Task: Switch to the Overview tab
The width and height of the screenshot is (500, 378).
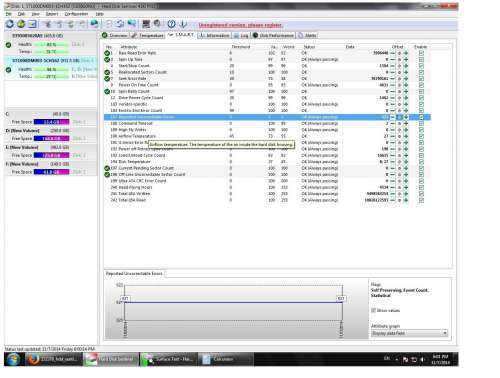Action: (115, 35)
